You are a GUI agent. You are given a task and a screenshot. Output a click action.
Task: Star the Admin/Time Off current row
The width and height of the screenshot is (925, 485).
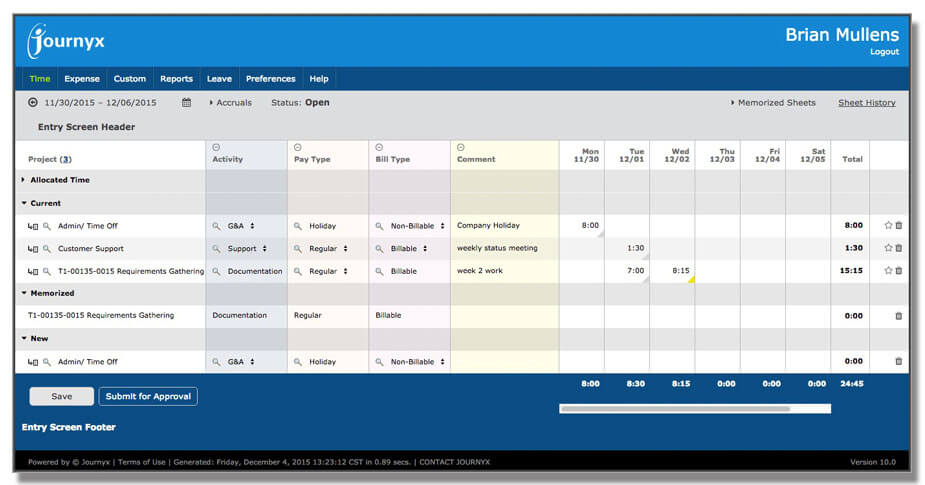coord(888,225)
